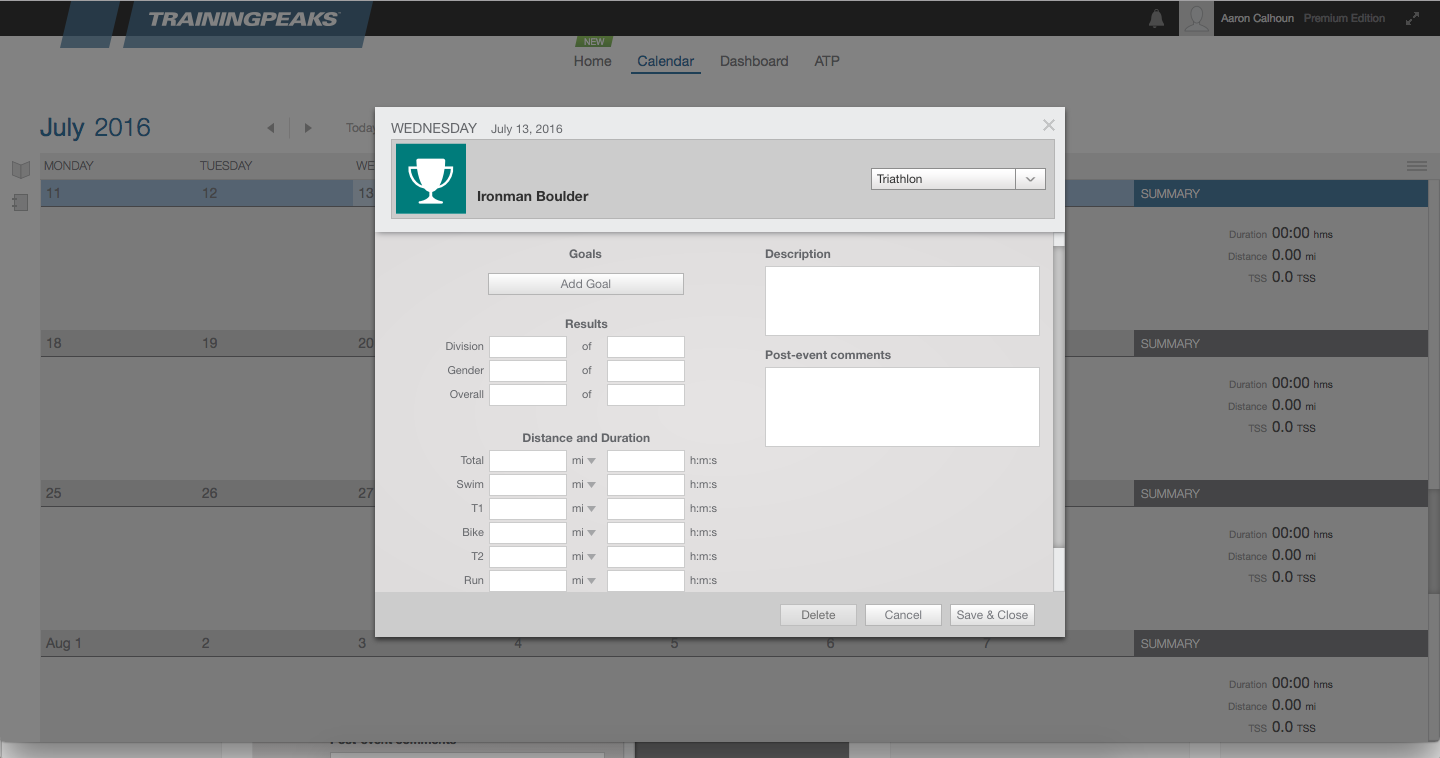Click the notifications bell icon

[1157, 19]
